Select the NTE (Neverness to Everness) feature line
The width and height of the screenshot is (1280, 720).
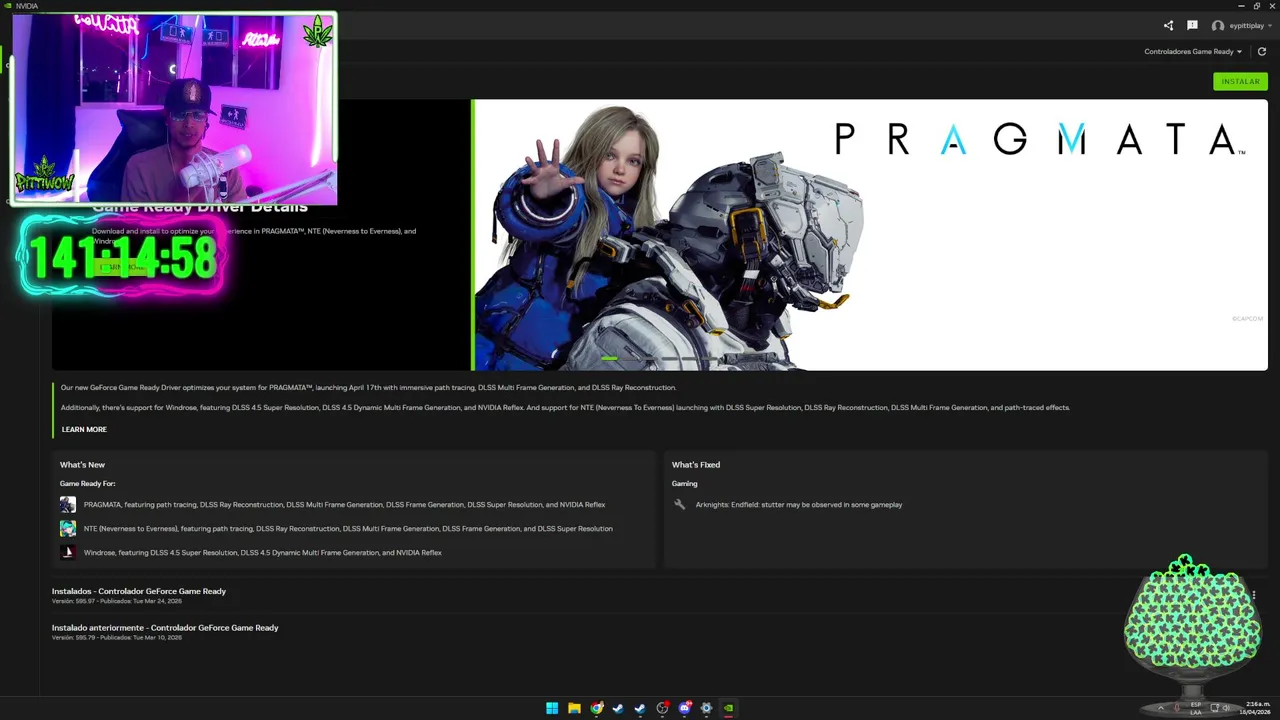click(348, 529)
